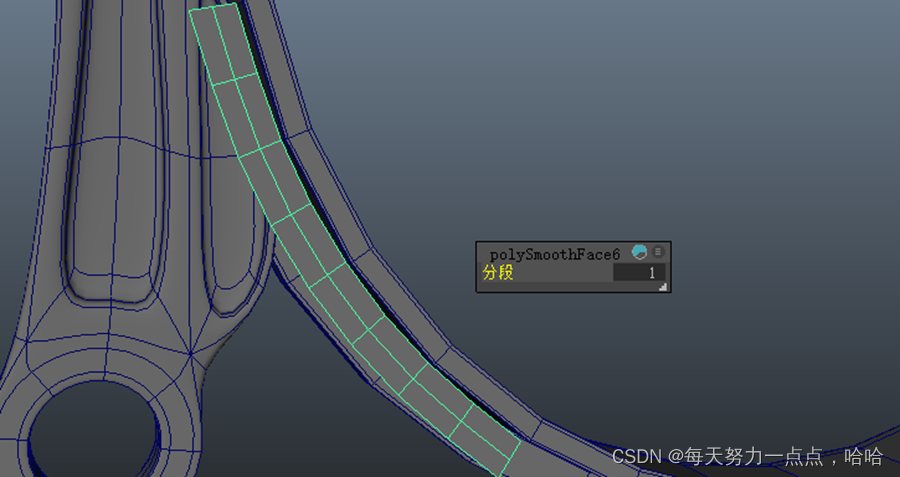
Task: Select the yellow 分段 attribute label
Action: click(498, 273)
